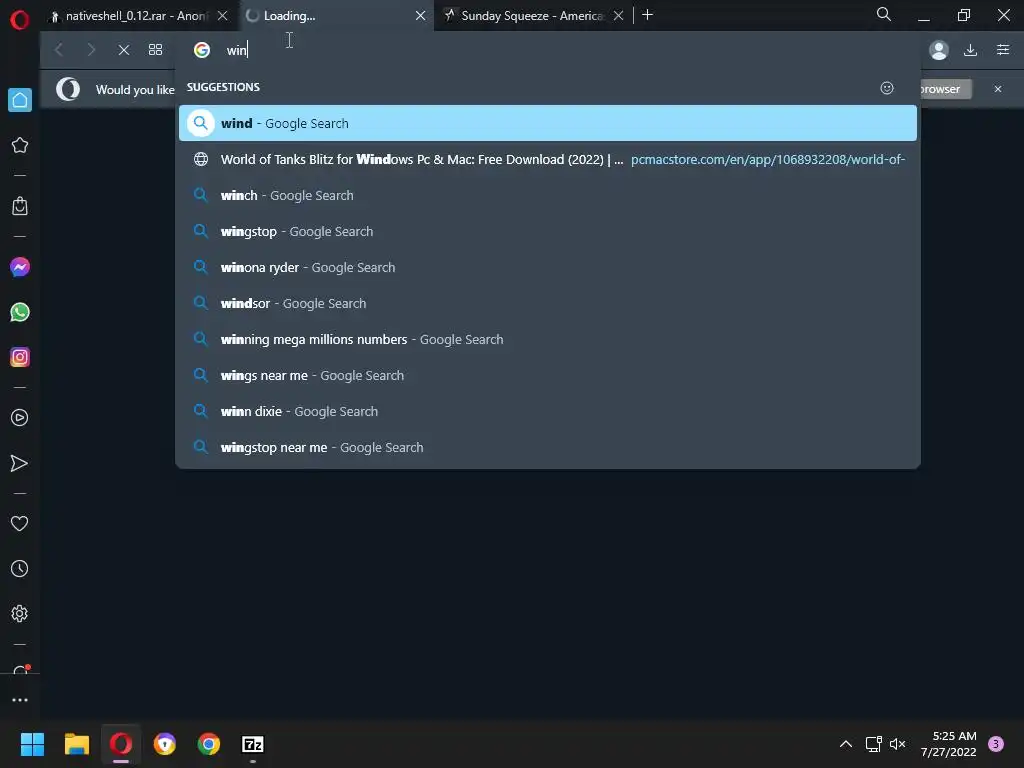
Task: Open My Flow send icon
Action: [20, 463]
